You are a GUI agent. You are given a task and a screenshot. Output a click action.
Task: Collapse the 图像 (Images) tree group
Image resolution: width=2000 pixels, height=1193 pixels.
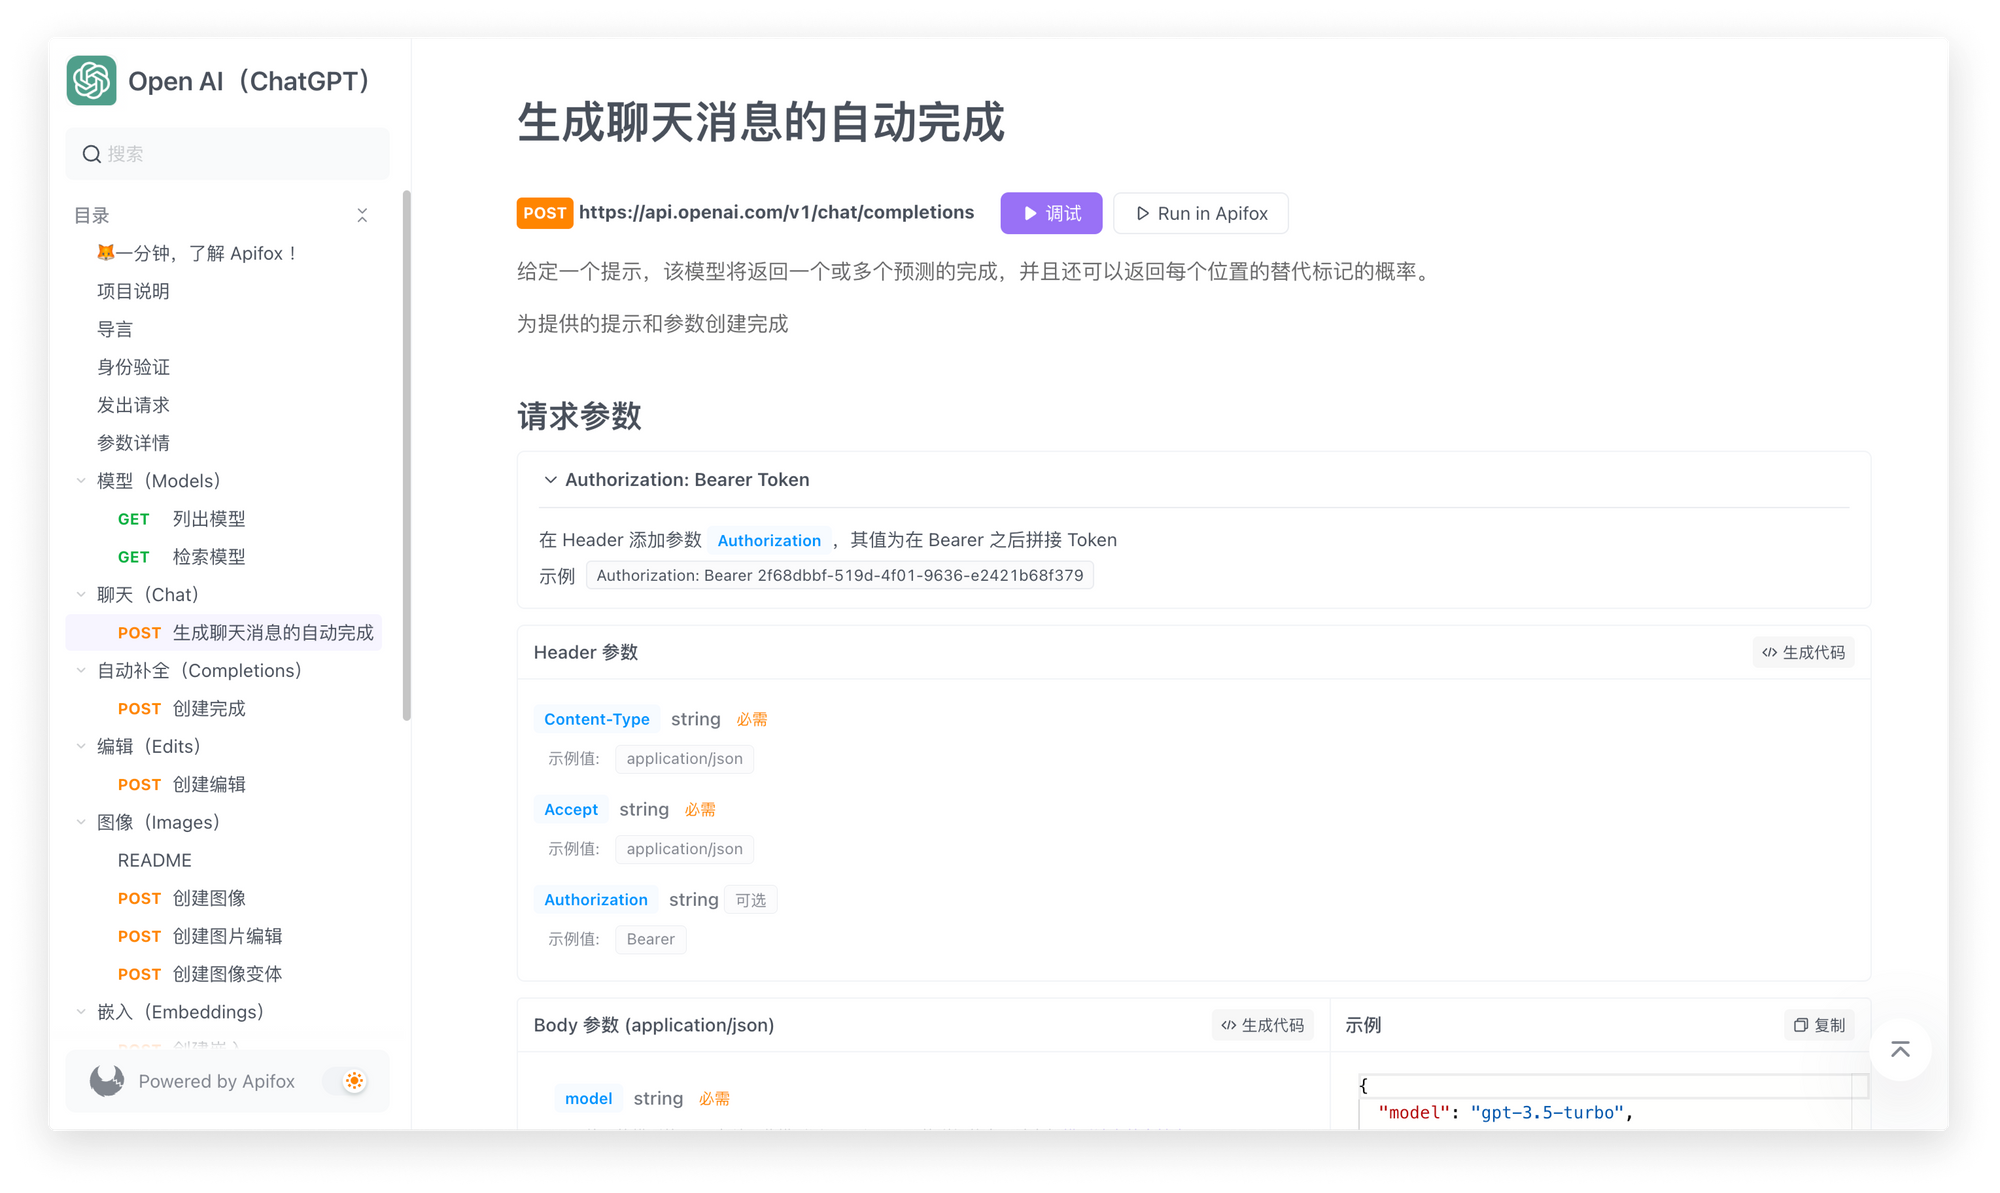coord(81,822)
